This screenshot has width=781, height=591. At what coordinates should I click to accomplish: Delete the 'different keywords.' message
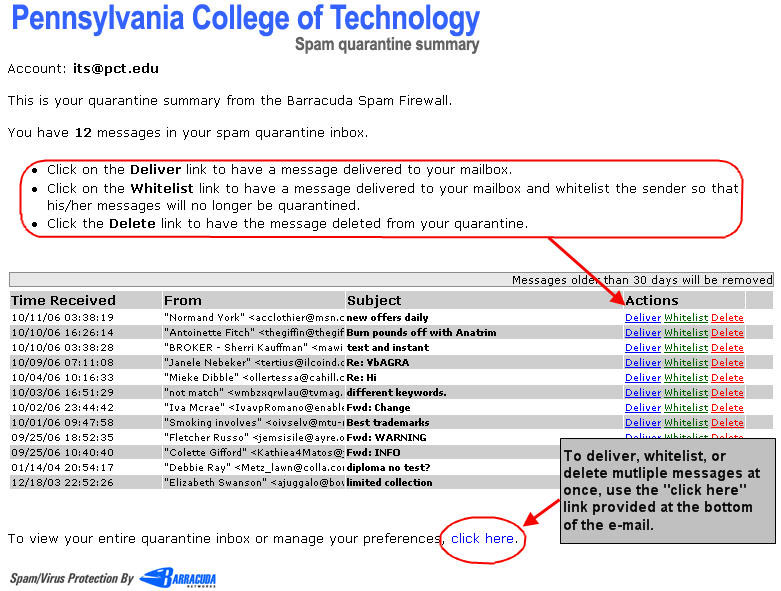pos(727,392)
